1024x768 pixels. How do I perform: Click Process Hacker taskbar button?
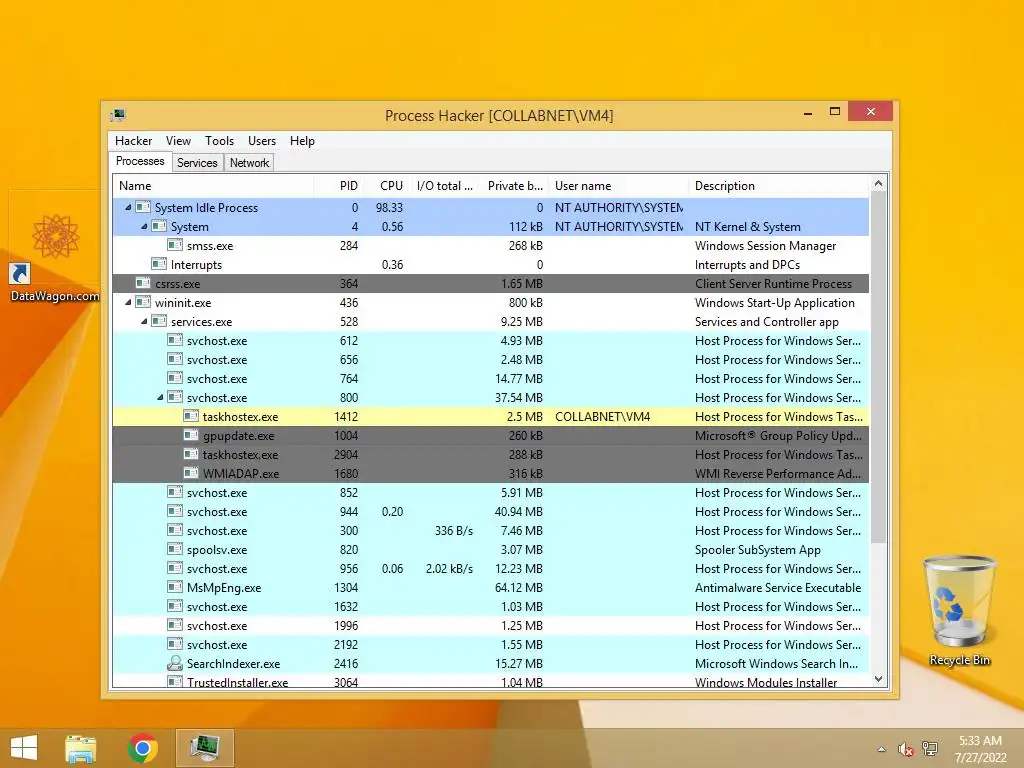point(204,748)
